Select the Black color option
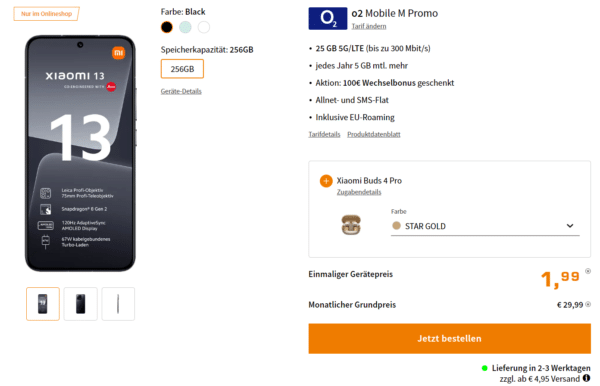 166,27
